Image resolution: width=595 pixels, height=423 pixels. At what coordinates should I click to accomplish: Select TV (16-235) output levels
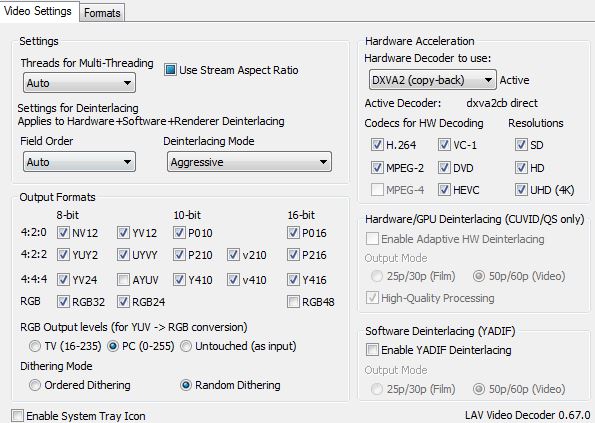(35, 346)
